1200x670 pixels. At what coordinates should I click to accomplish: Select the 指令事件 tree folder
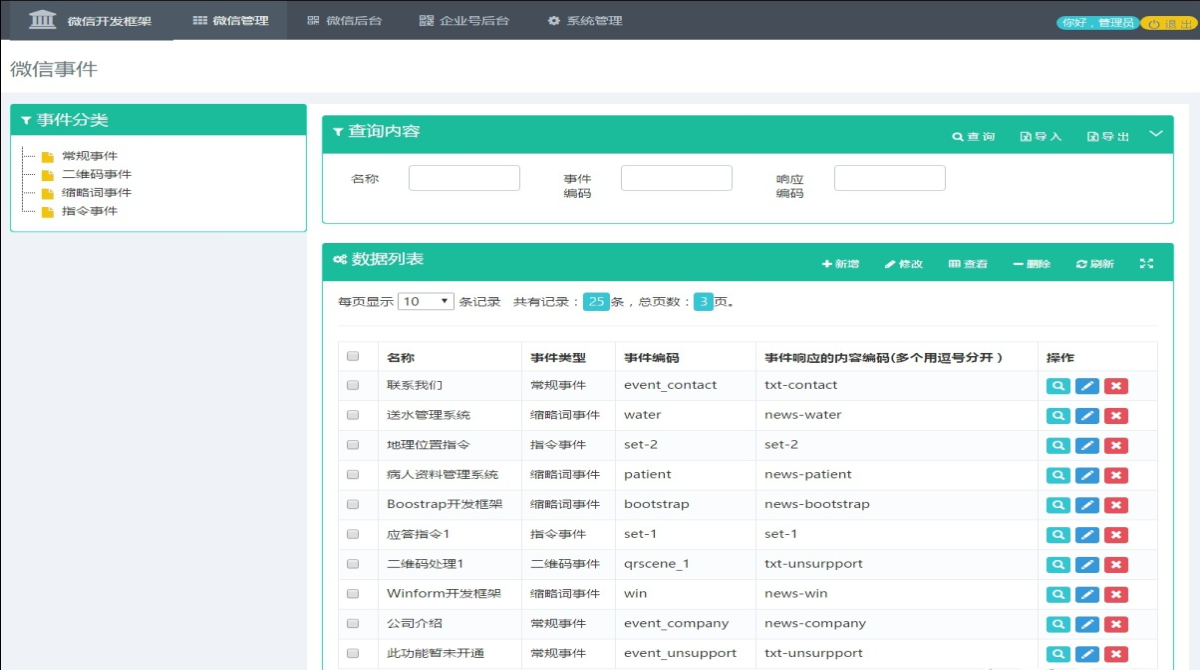click(80, 211)
